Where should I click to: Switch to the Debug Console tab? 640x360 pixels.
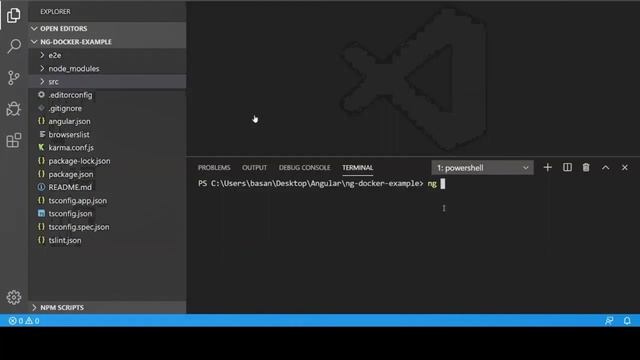pyautogui.click(x=304, y=168)
